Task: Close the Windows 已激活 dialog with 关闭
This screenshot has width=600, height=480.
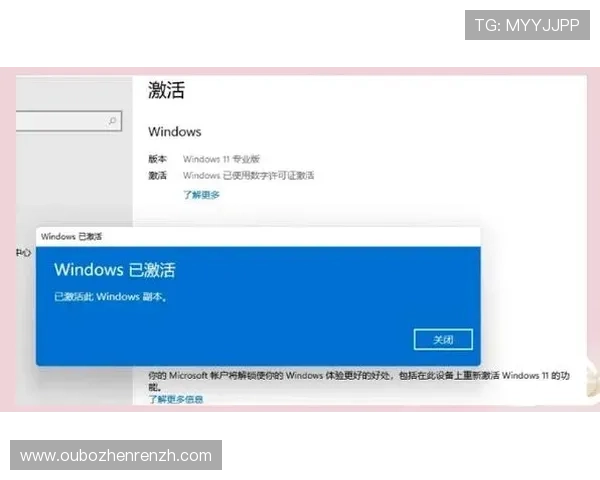Action: click(443, 339)
